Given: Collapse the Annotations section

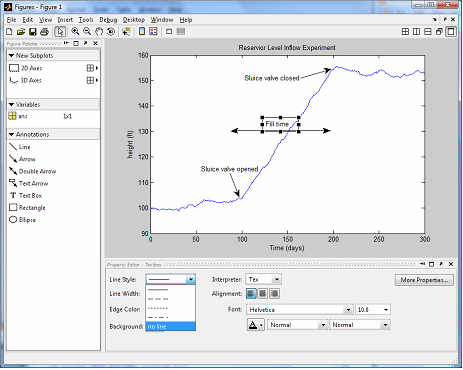Looking at the screenshot, I should click(x=11, y=134).
